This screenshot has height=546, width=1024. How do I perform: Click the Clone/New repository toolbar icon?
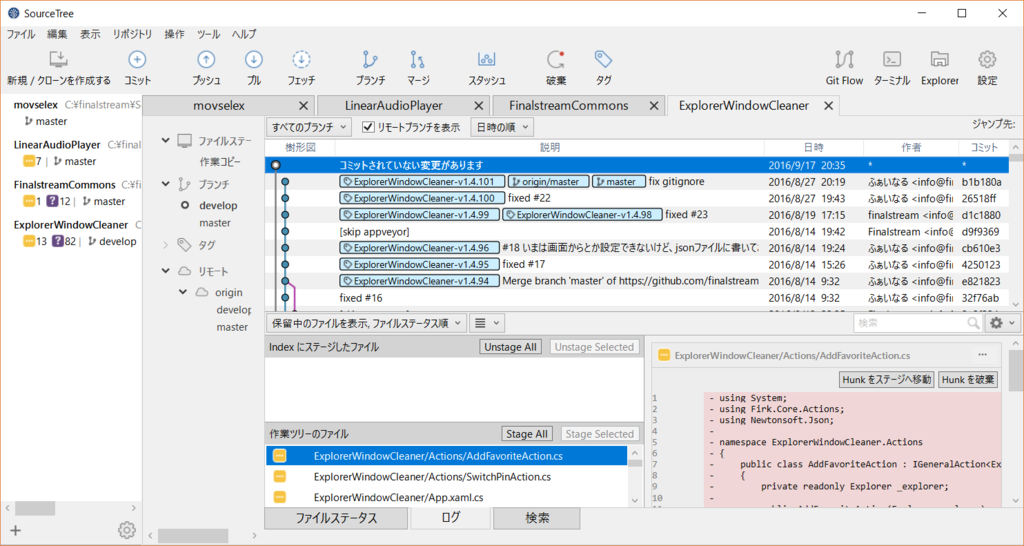click(58, 59)
